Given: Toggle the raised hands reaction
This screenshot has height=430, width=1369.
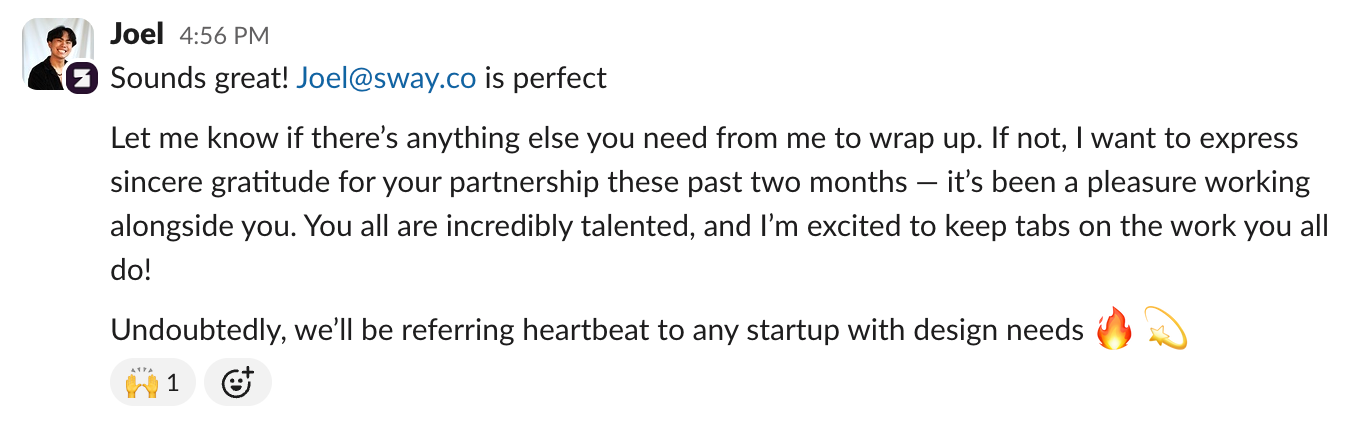Looking at the screenshot, I should pos(152,383).
